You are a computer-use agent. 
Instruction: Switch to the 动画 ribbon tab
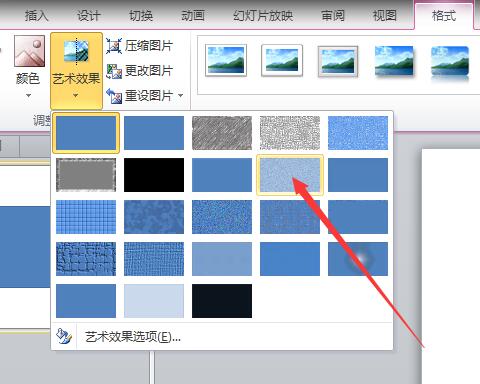[193, 16]
